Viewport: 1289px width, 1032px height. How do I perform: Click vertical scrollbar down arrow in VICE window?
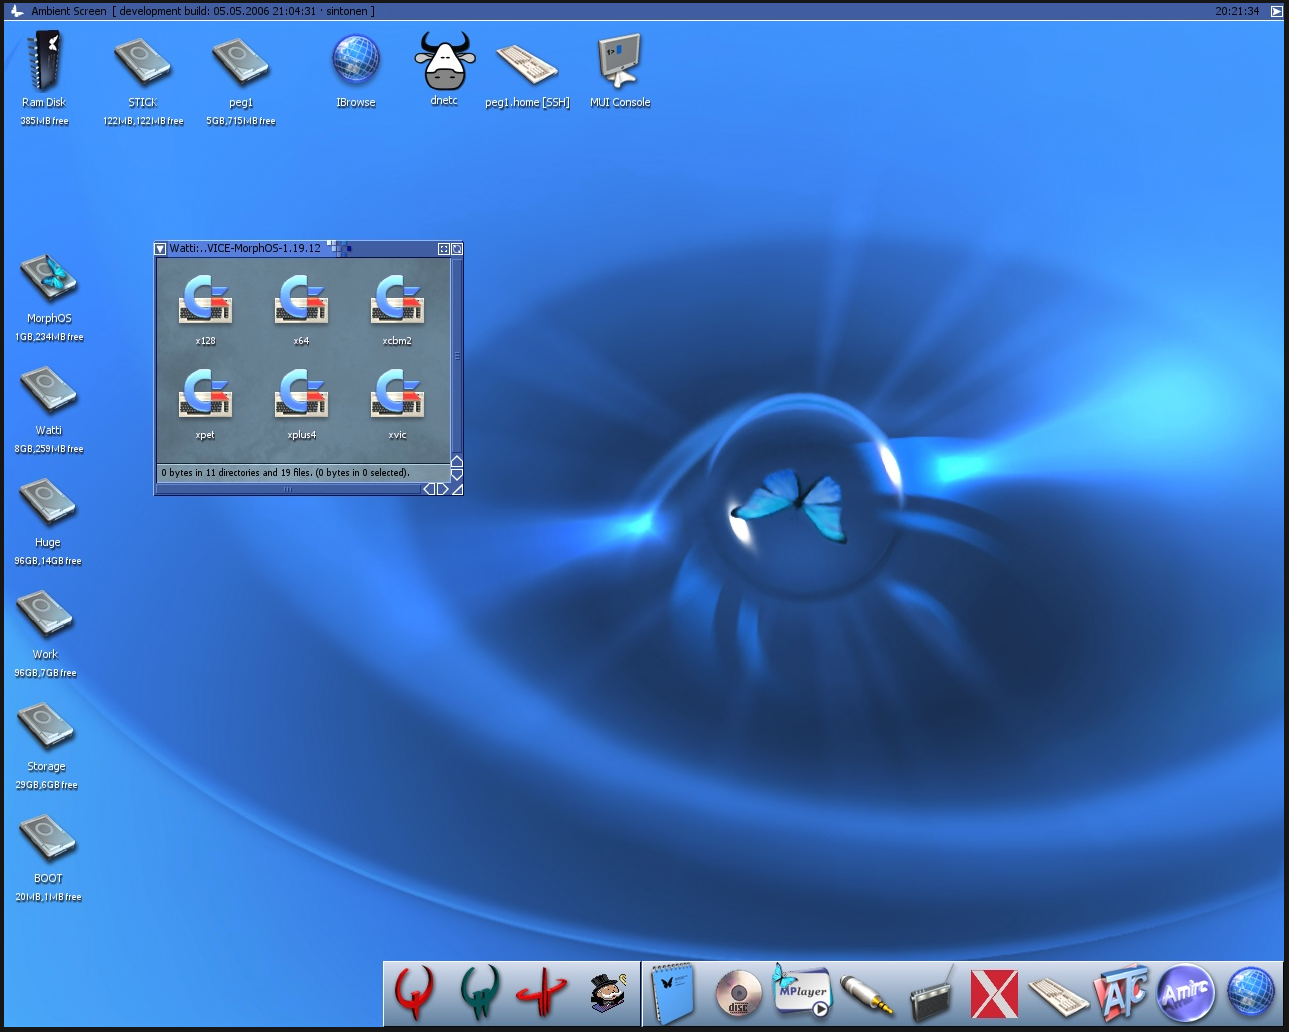tap(457, 475)
